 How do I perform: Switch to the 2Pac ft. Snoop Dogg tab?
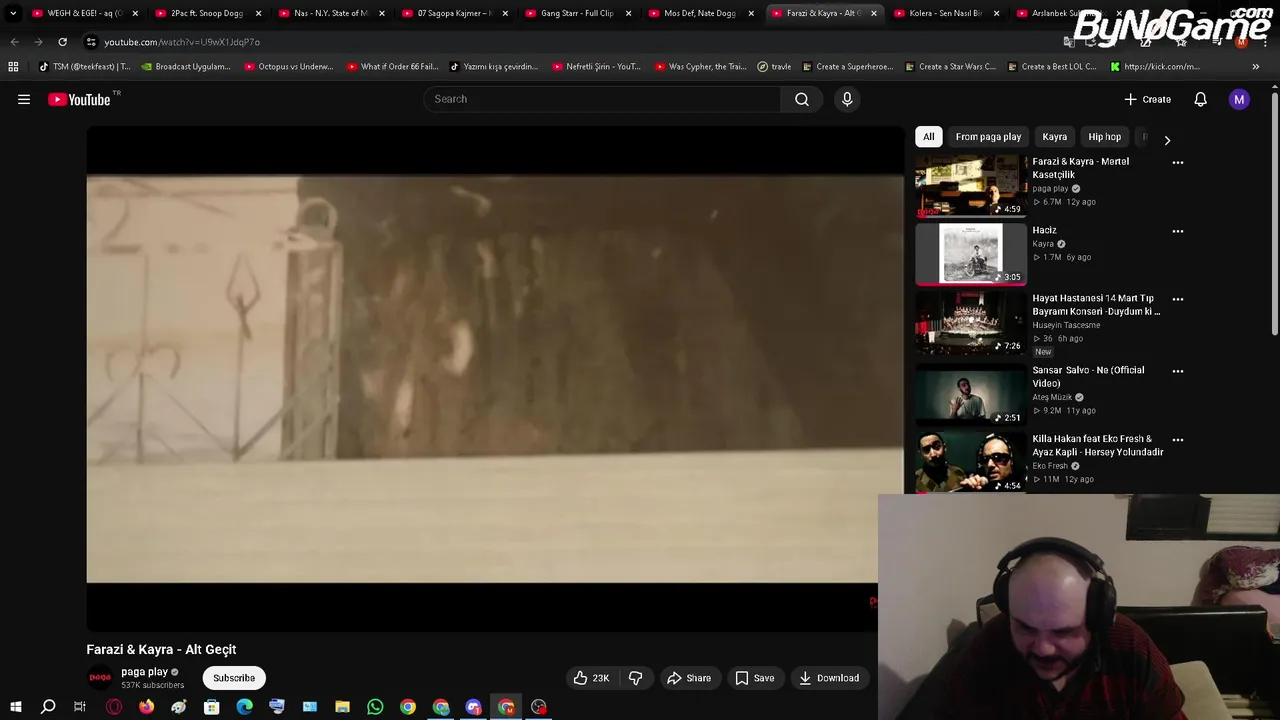click(x=207, y=13)
